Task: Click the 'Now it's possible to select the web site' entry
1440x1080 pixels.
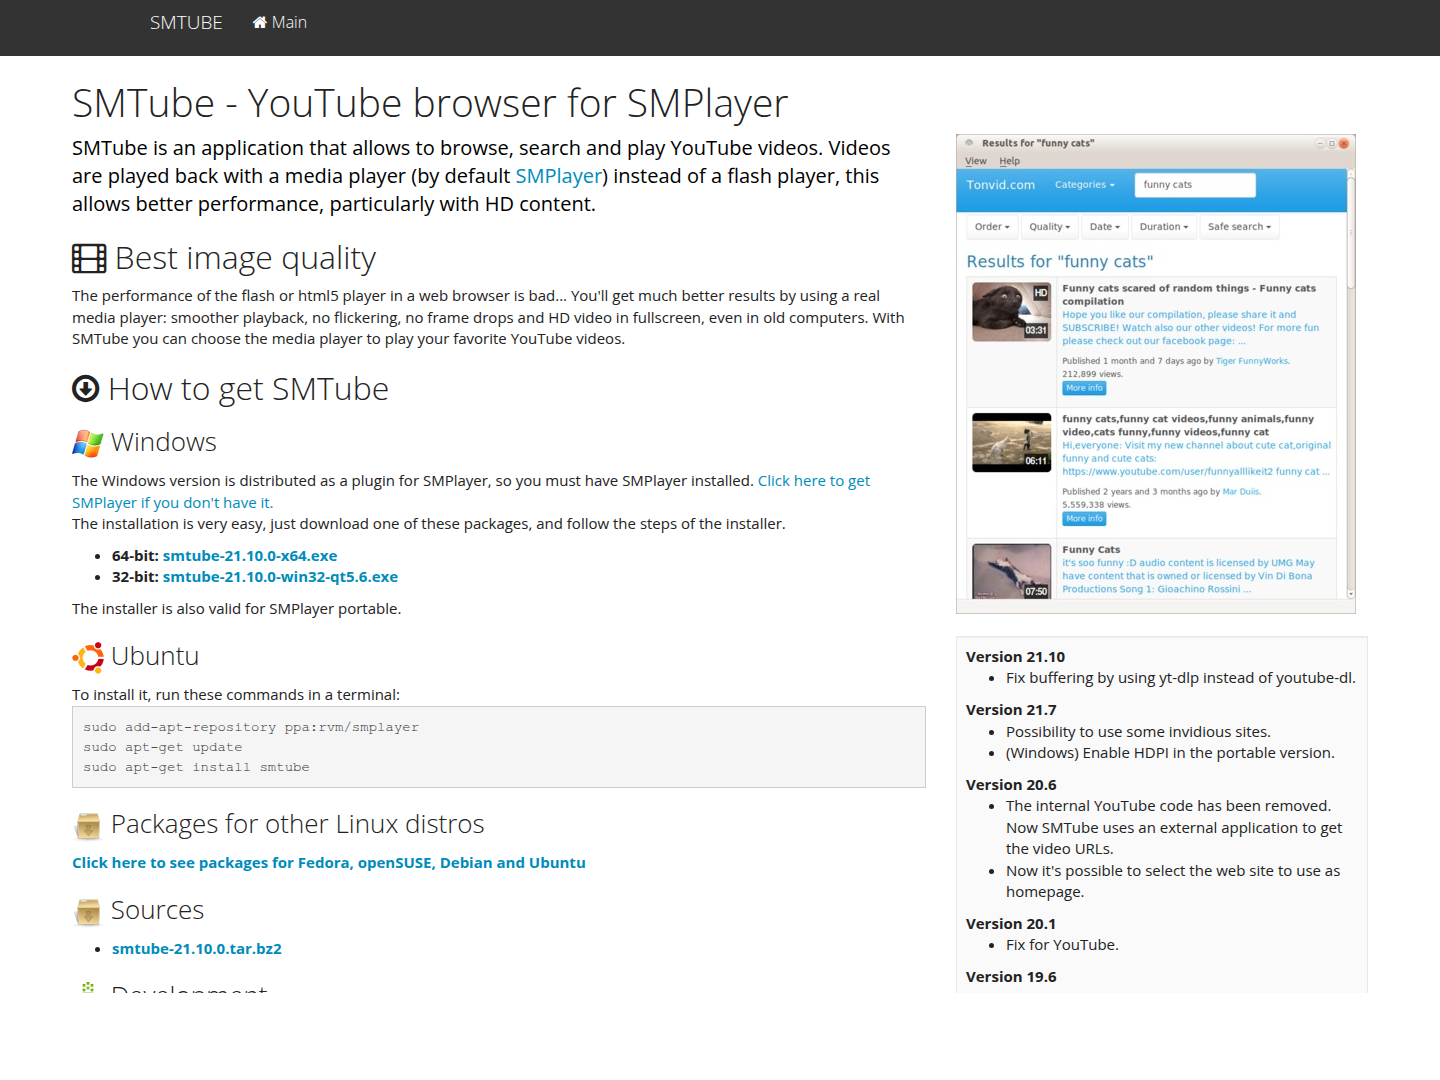Action: click(x=1173, y=881)
